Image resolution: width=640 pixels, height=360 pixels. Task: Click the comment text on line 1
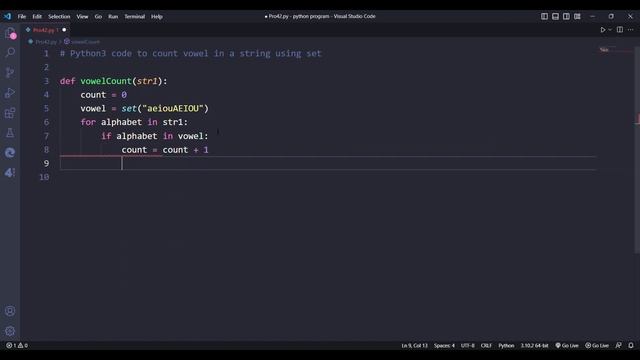tap(191, 53)
